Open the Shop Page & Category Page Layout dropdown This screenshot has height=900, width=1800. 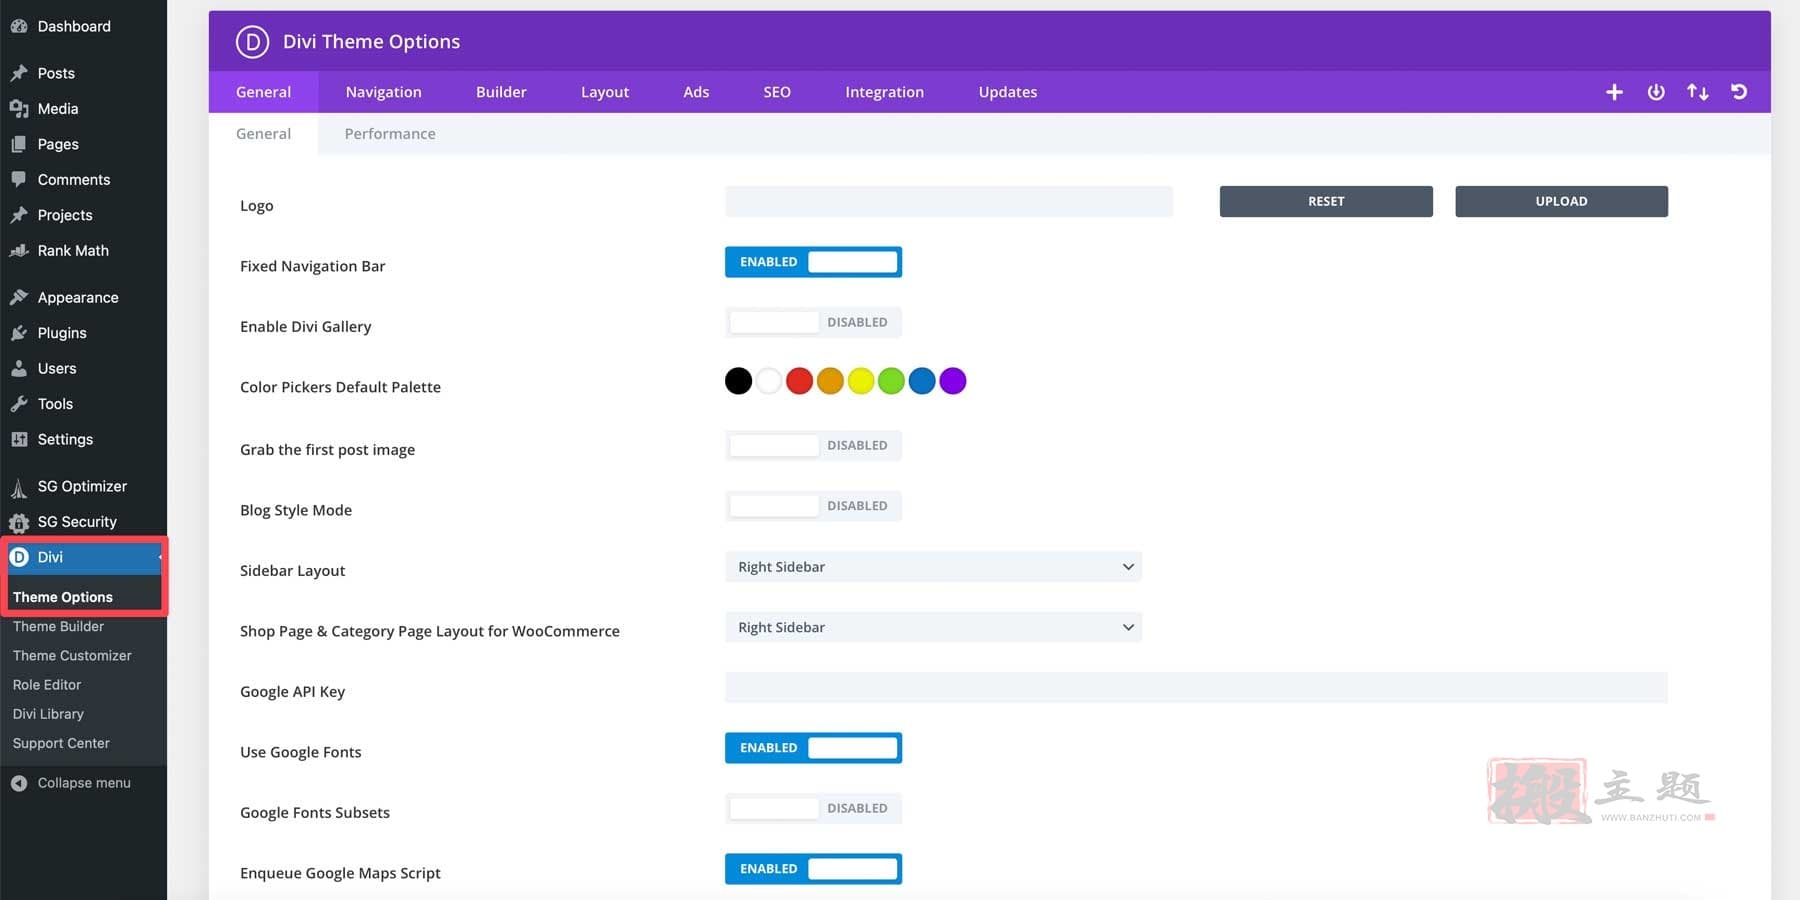point(933,627)
